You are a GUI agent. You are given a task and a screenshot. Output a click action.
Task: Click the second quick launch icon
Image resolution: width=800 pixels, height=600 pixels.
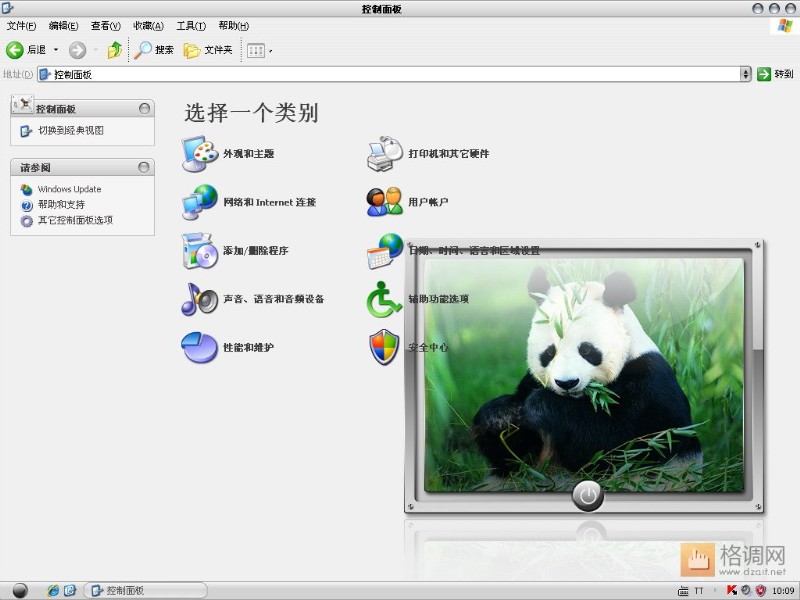coord(70,590)
